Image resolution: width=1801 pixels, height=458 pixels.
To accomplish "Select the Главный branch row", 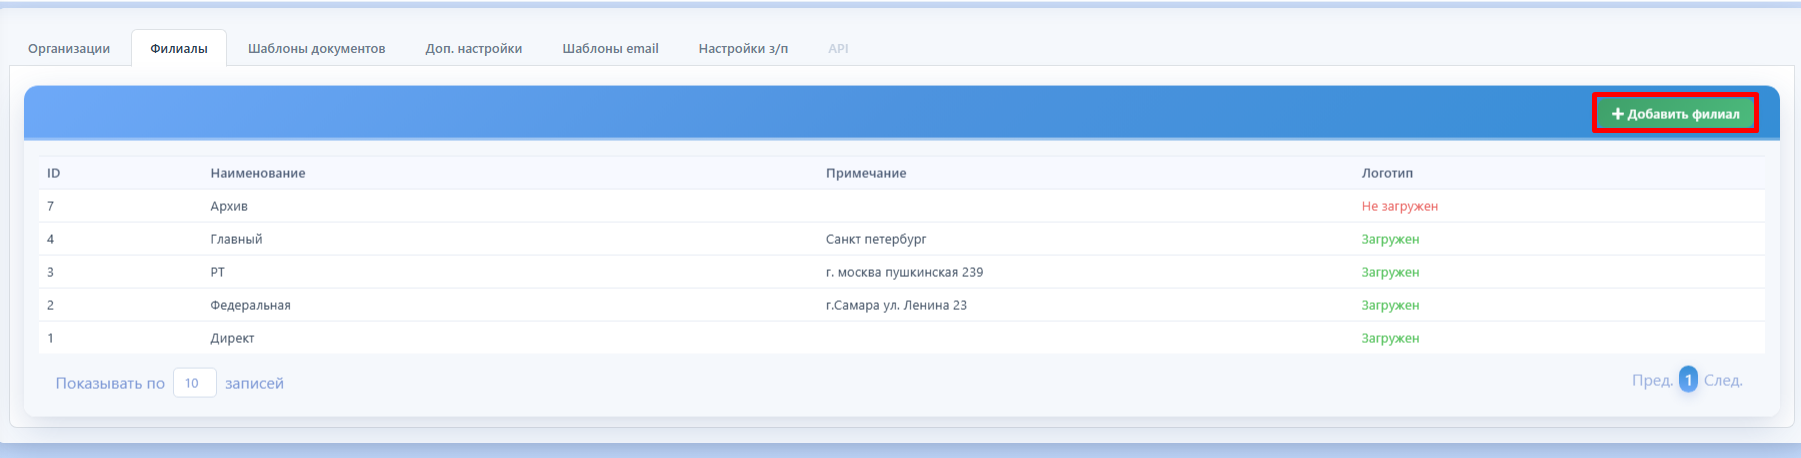I will 902,239.
